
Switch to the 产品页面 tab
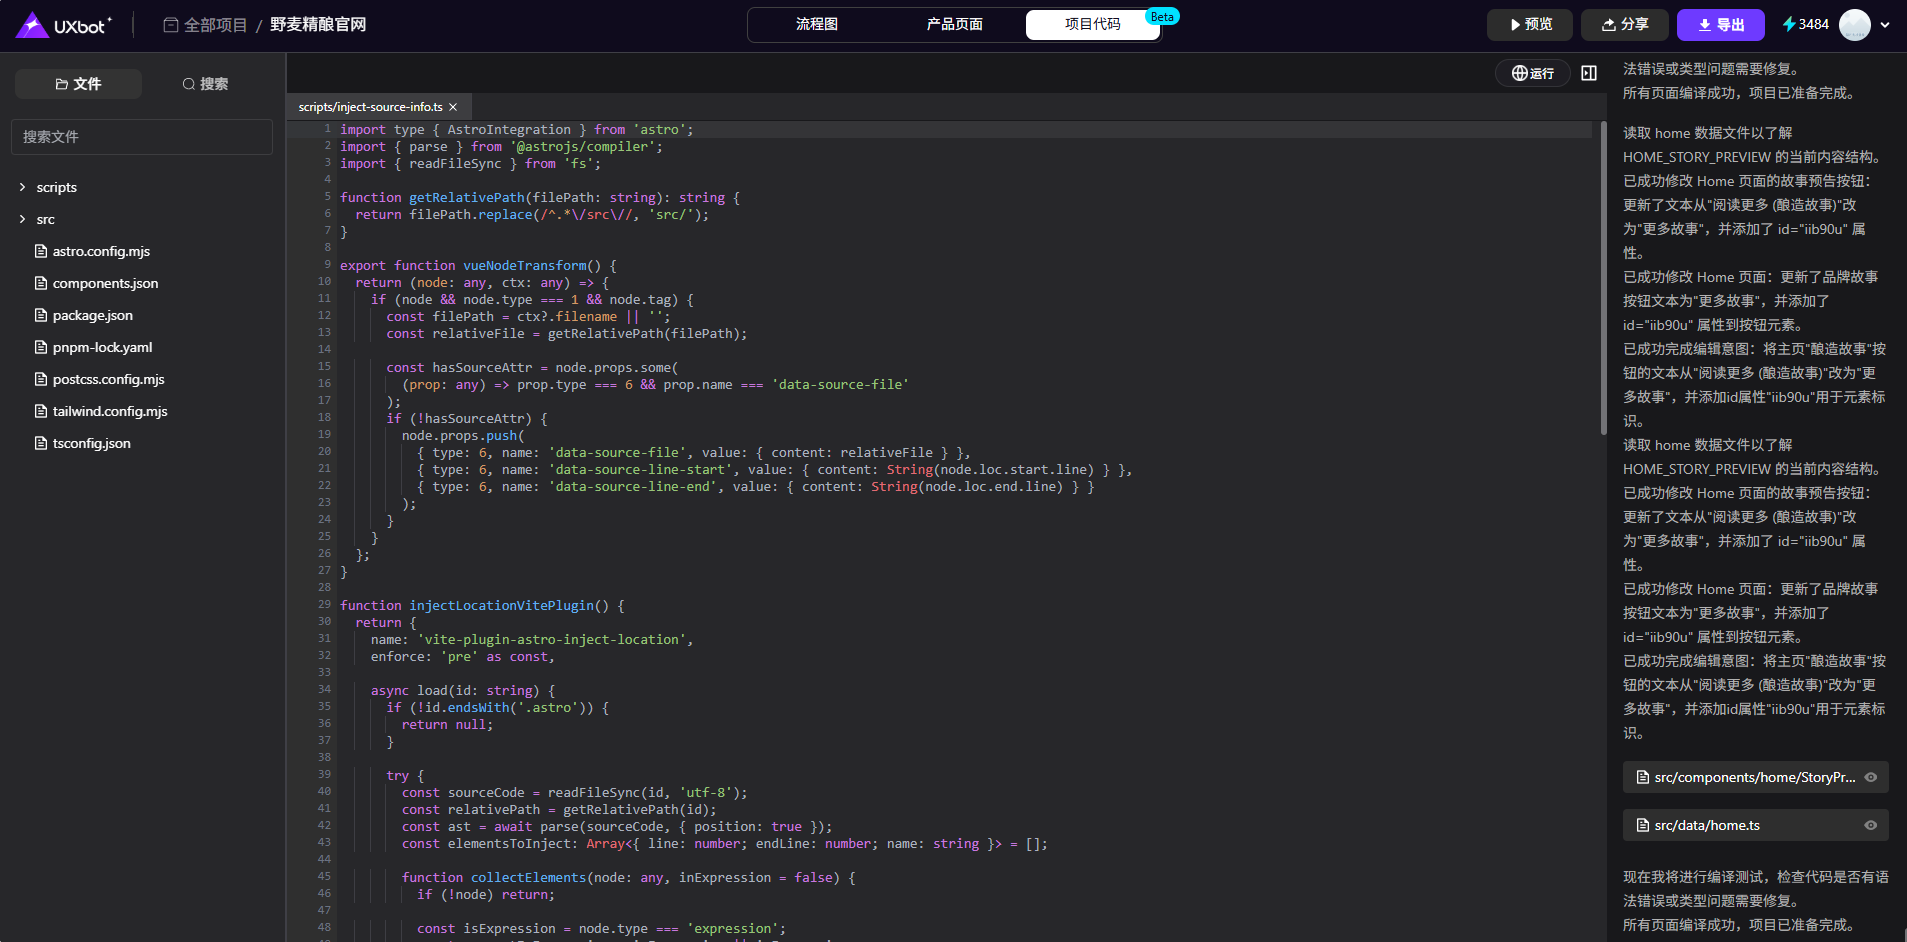click(954, 24)
